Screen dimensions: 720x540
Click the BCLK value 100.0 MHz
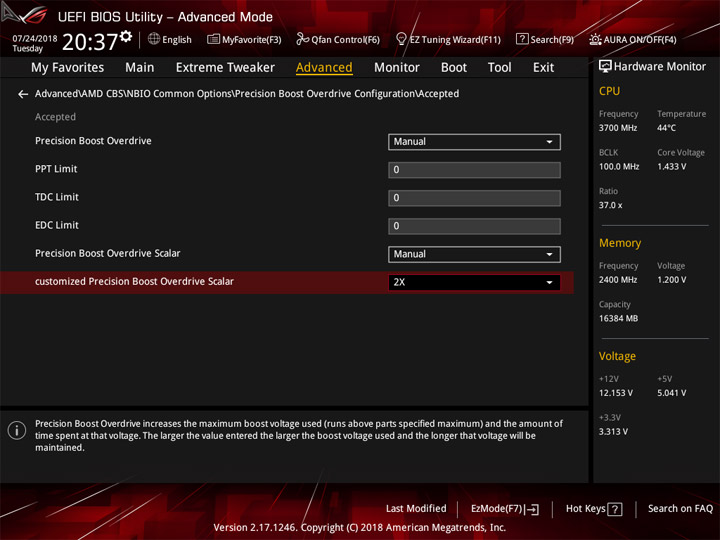(619, 167)
